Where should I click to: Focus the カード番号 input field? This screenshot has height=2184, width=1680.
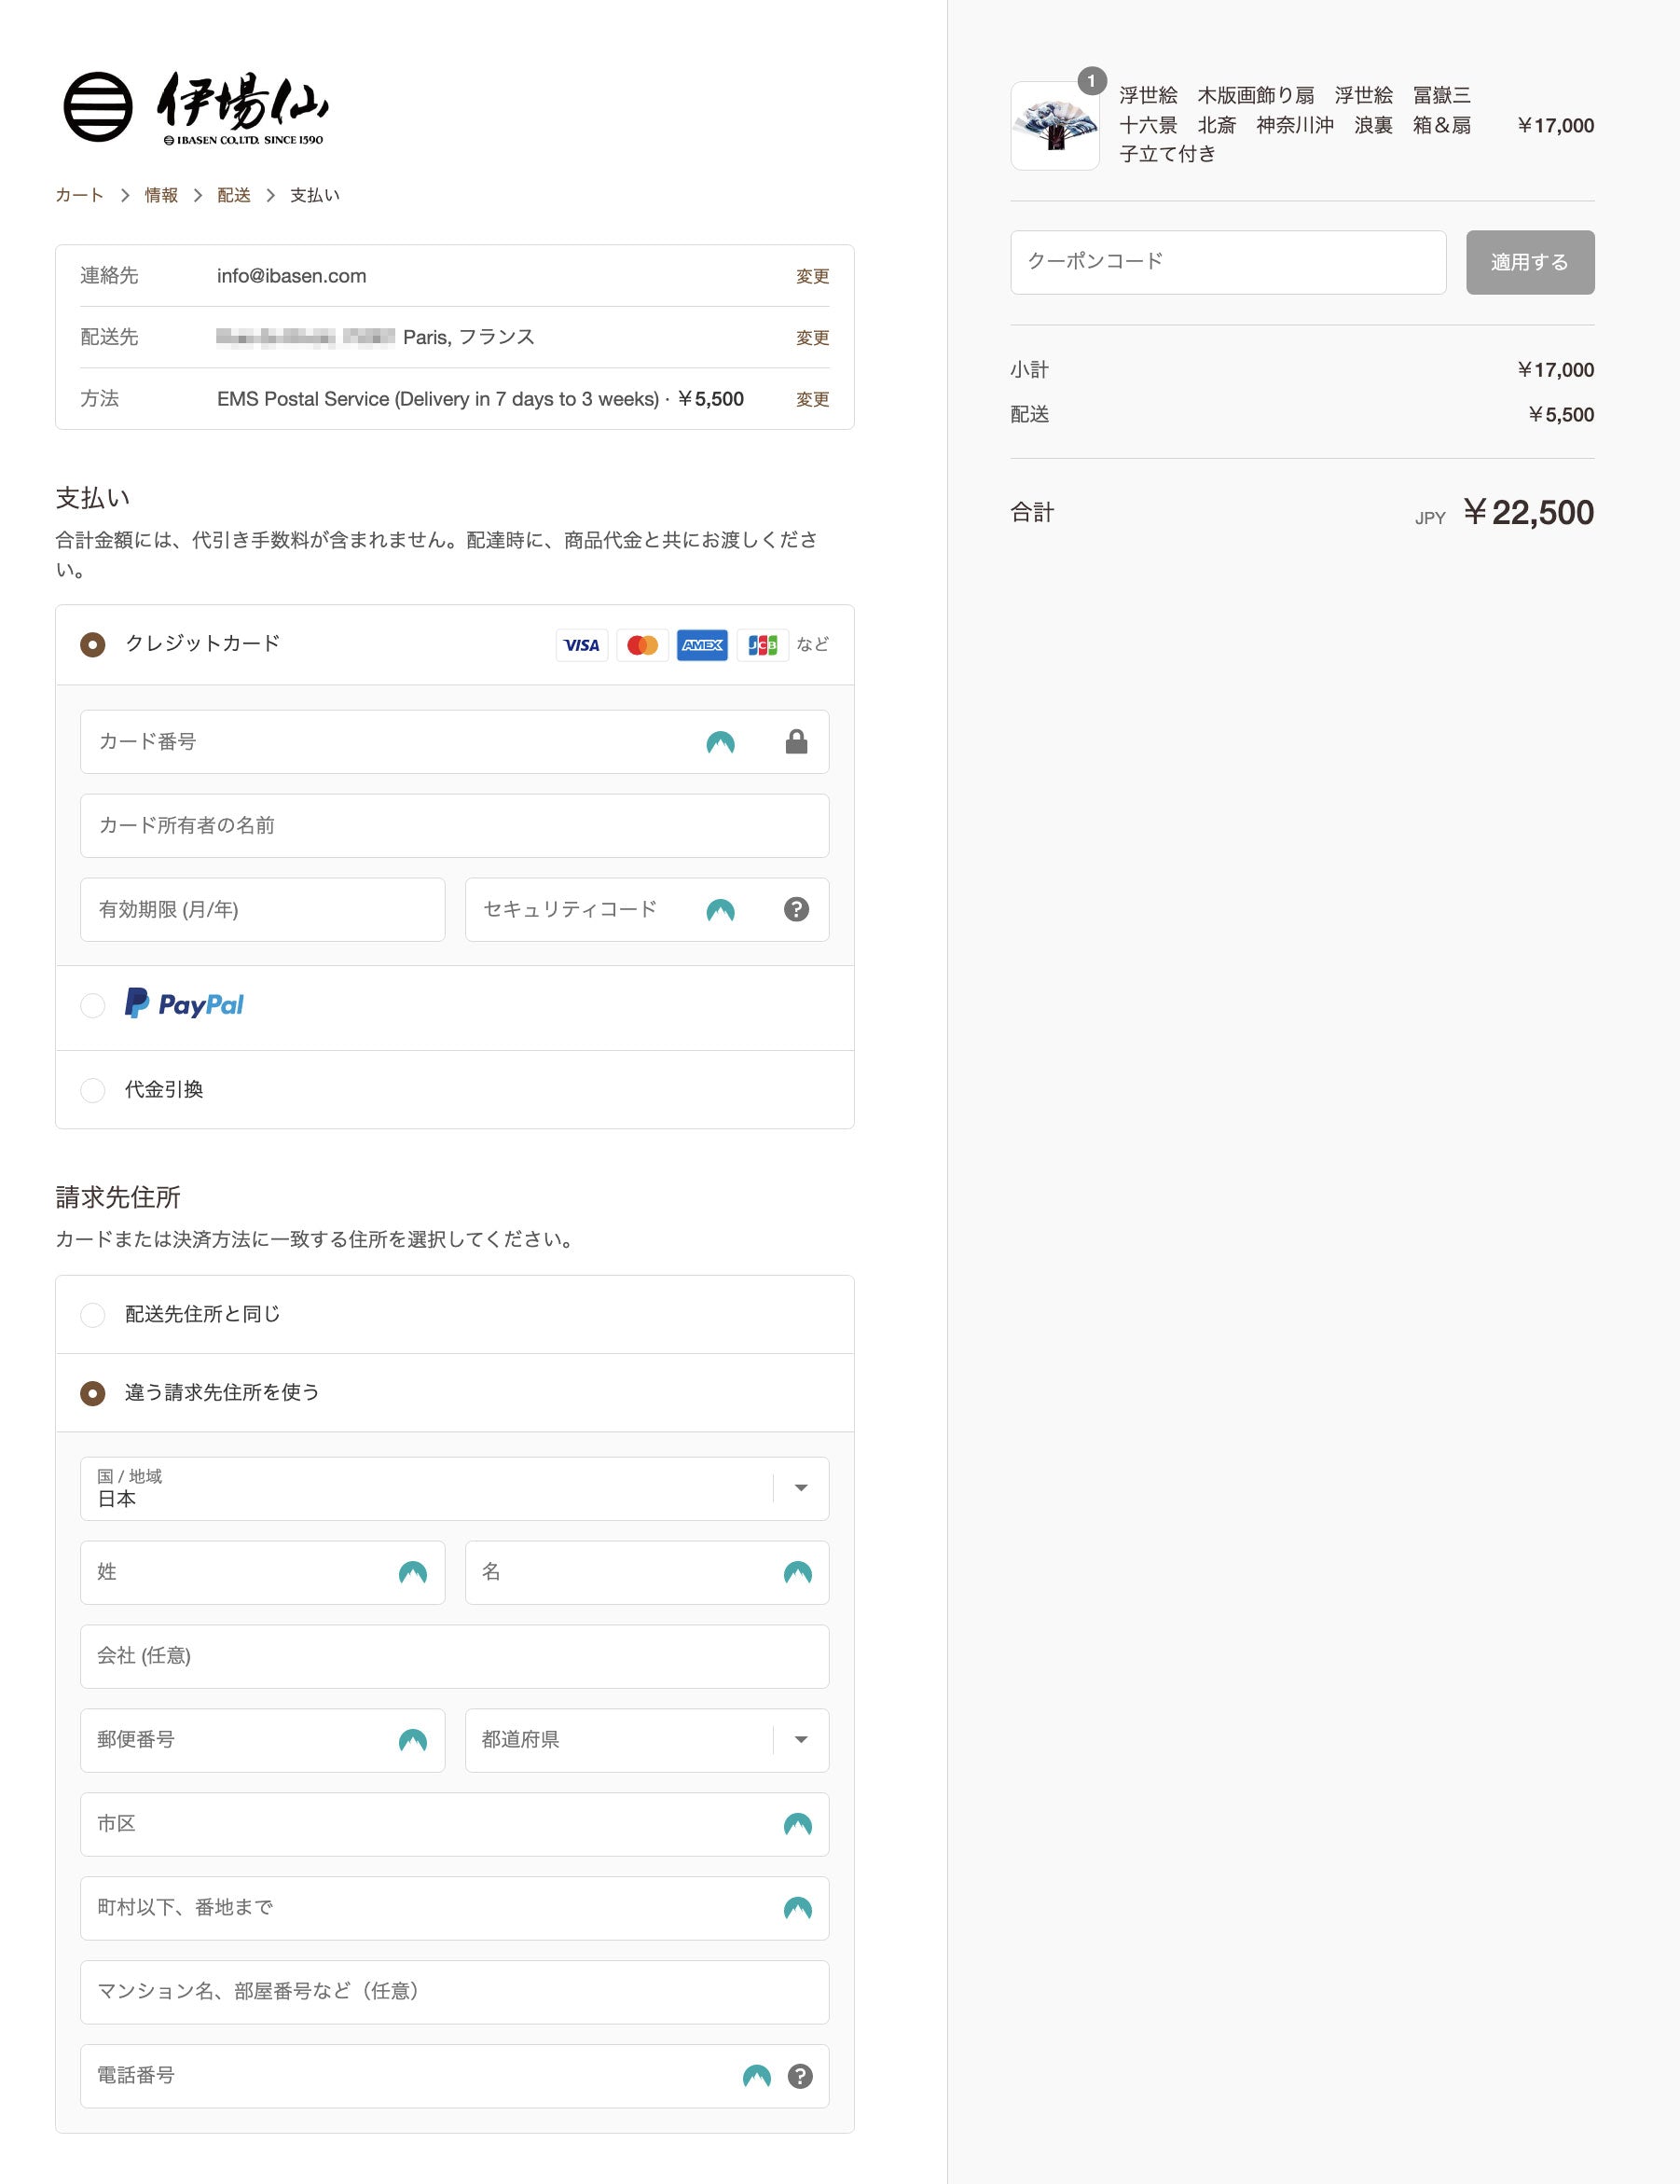pos(454,742)
